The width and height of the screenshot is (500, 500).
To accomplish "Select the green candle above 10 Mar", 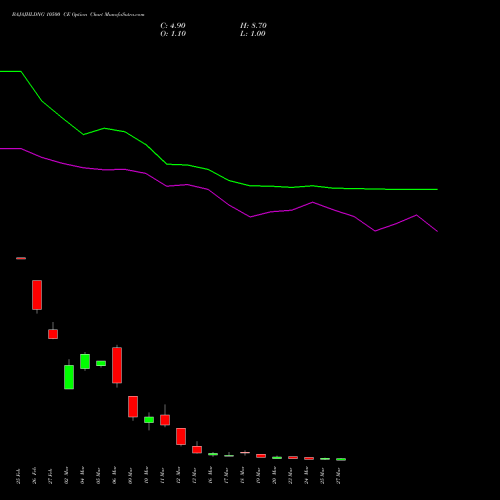I will click(x=149, y=420).
